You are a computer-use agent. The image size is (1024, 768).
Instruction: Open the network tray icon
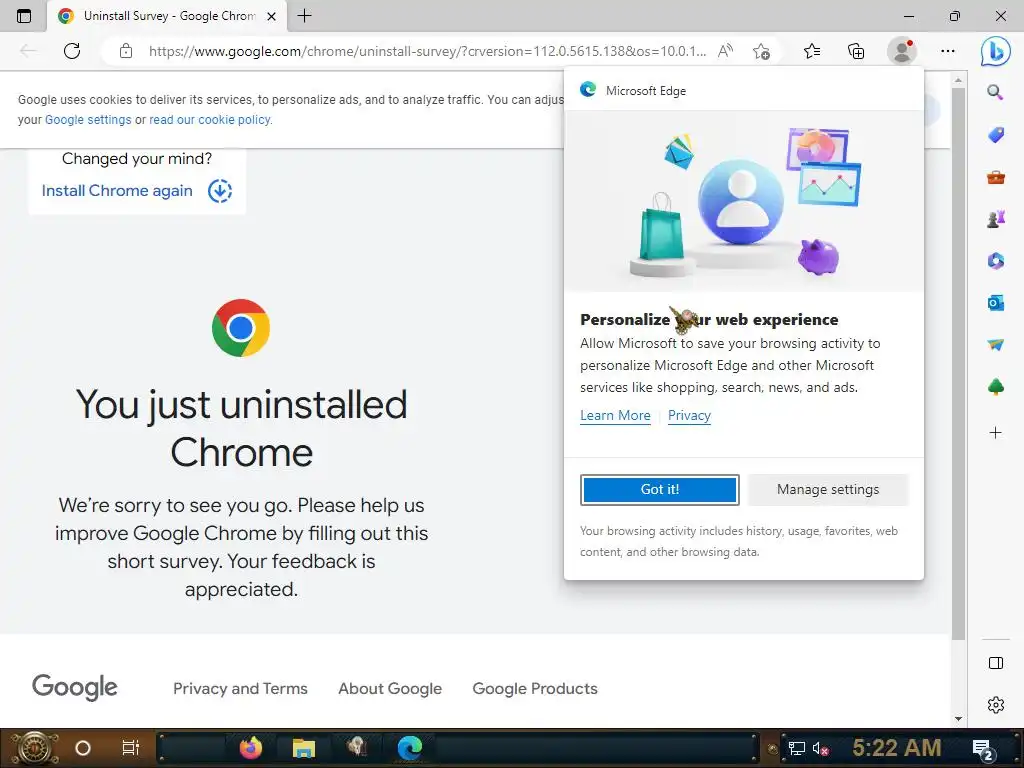(x=797, y=748)
